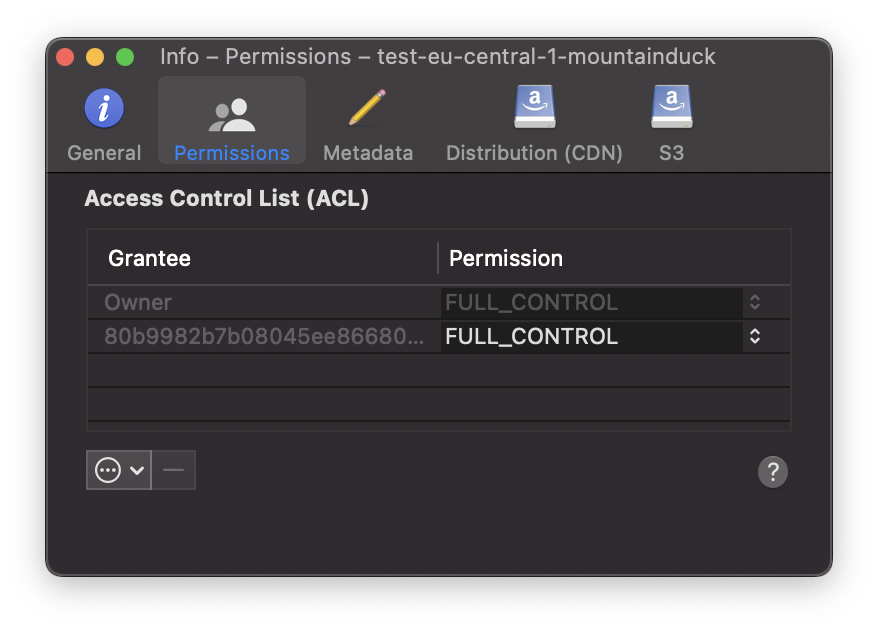This screenshot has height=630, width=878.
Task: Remove selected grantee with minus button
Action: (174, 470)
